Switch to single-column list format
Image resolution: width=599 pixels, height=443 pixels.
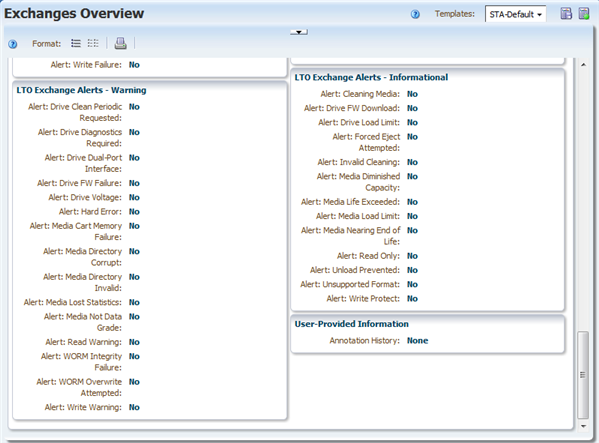coord(76,43)
